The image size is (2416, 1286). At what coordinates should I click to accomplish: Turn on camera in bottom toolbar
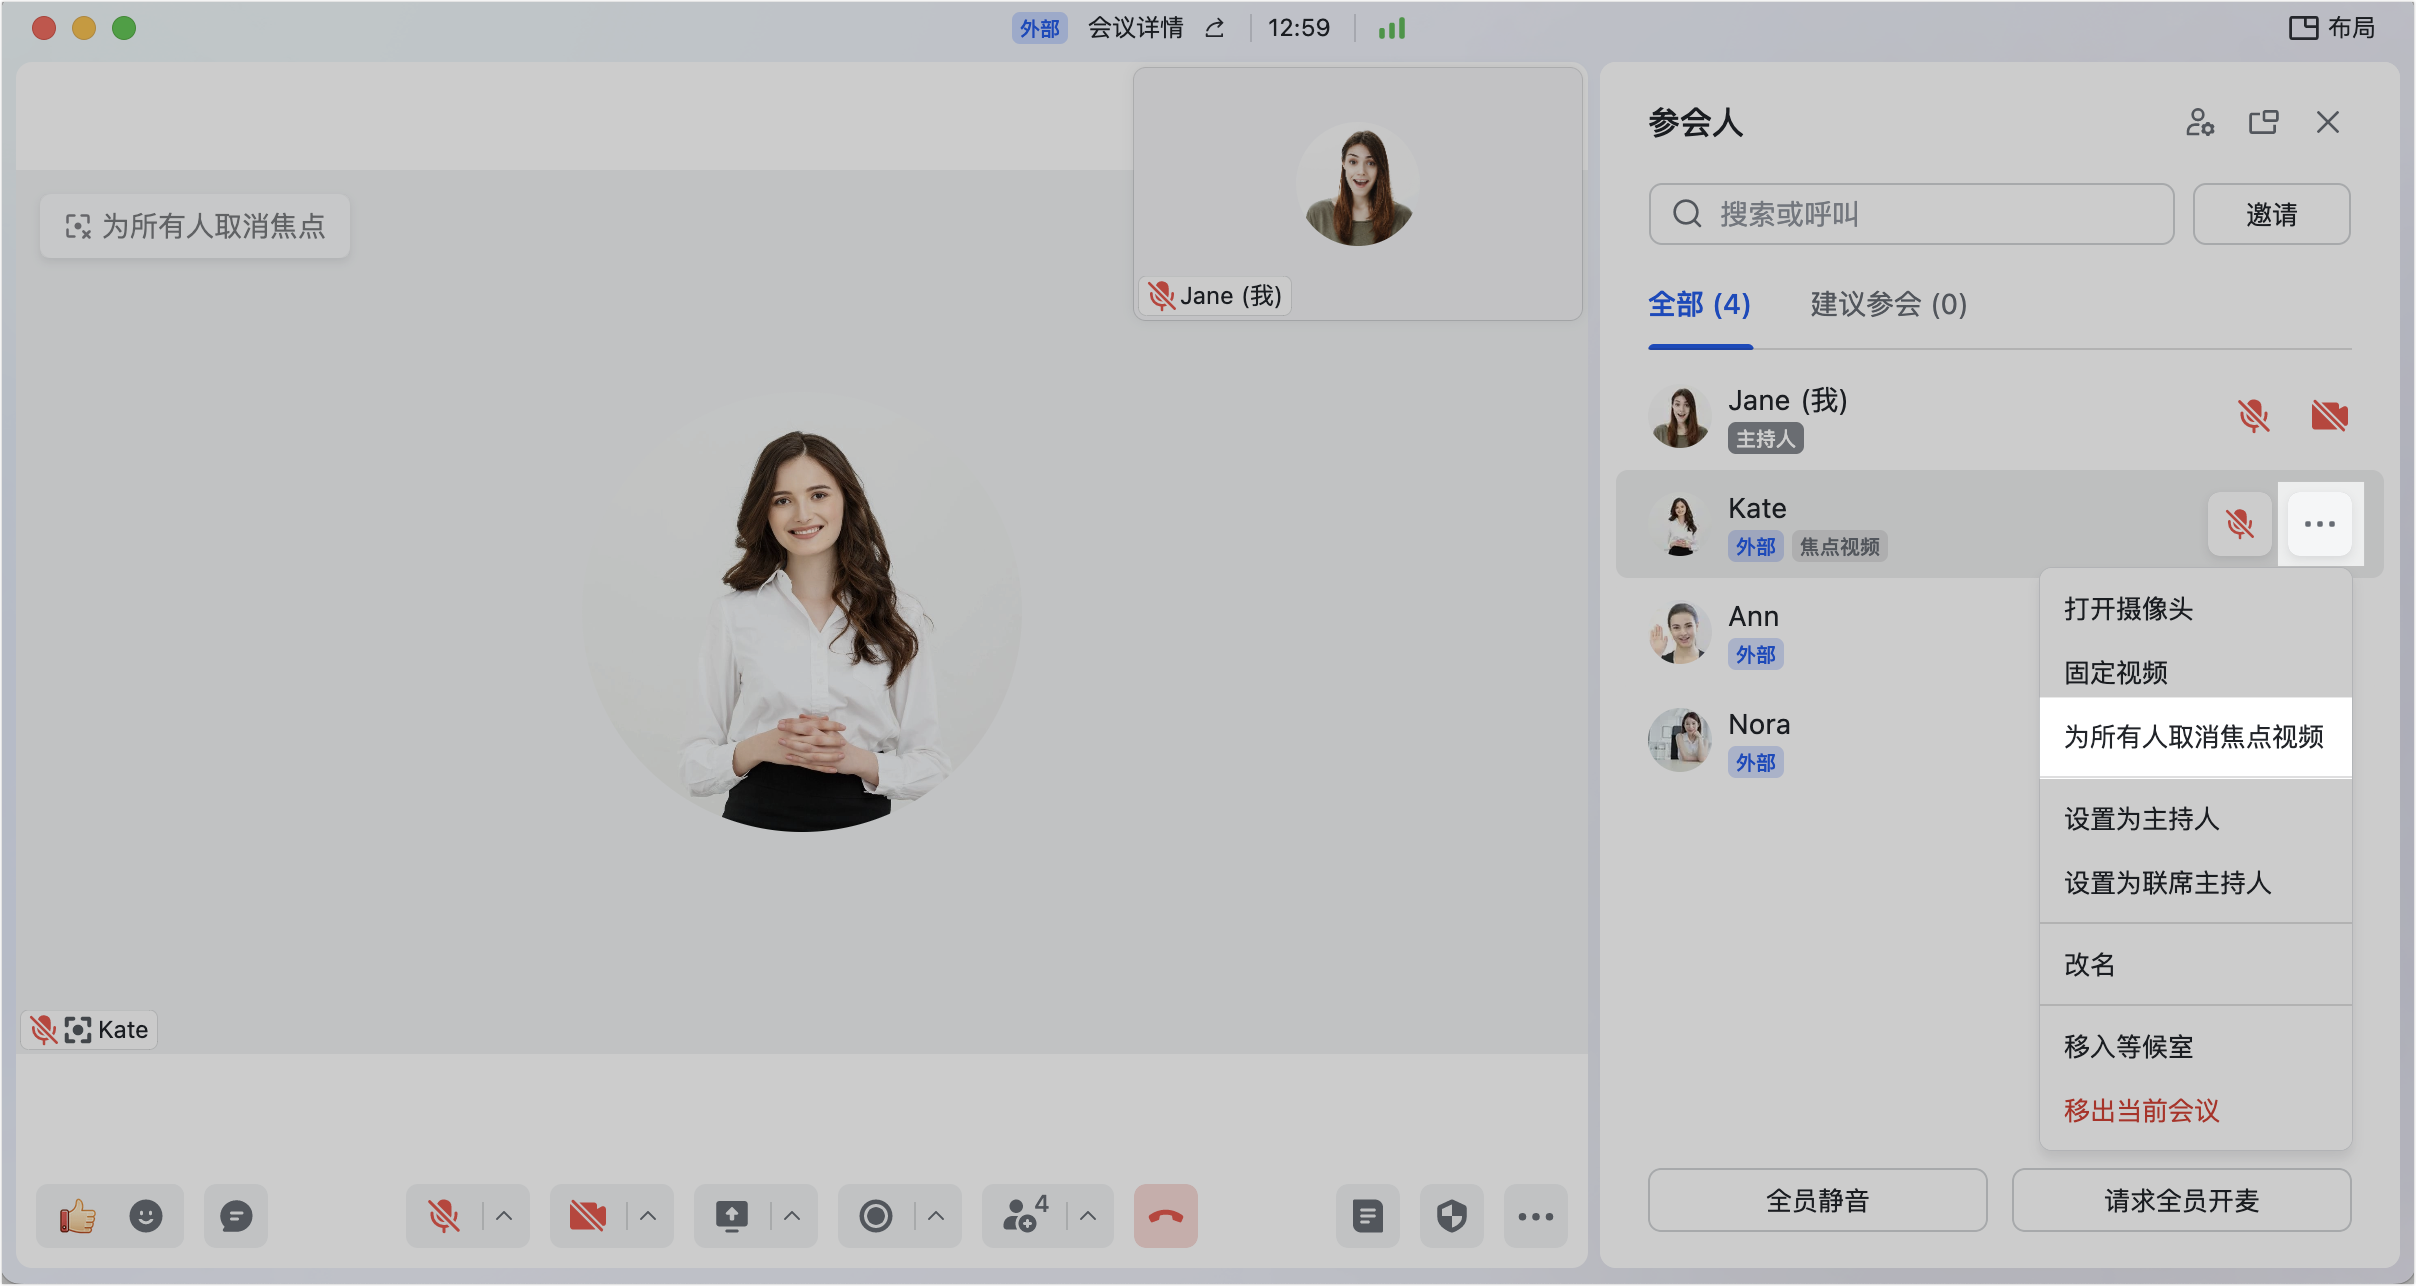coord(588,1216)
